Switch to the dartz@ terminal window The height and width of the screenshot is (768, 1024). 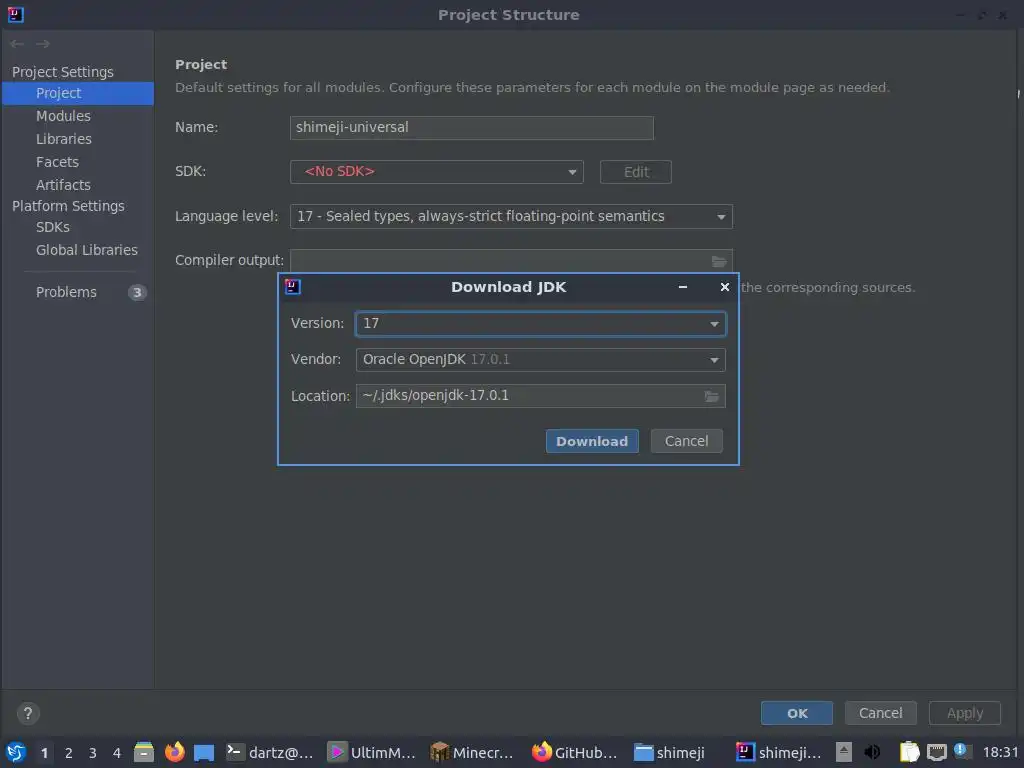(270, 752)
